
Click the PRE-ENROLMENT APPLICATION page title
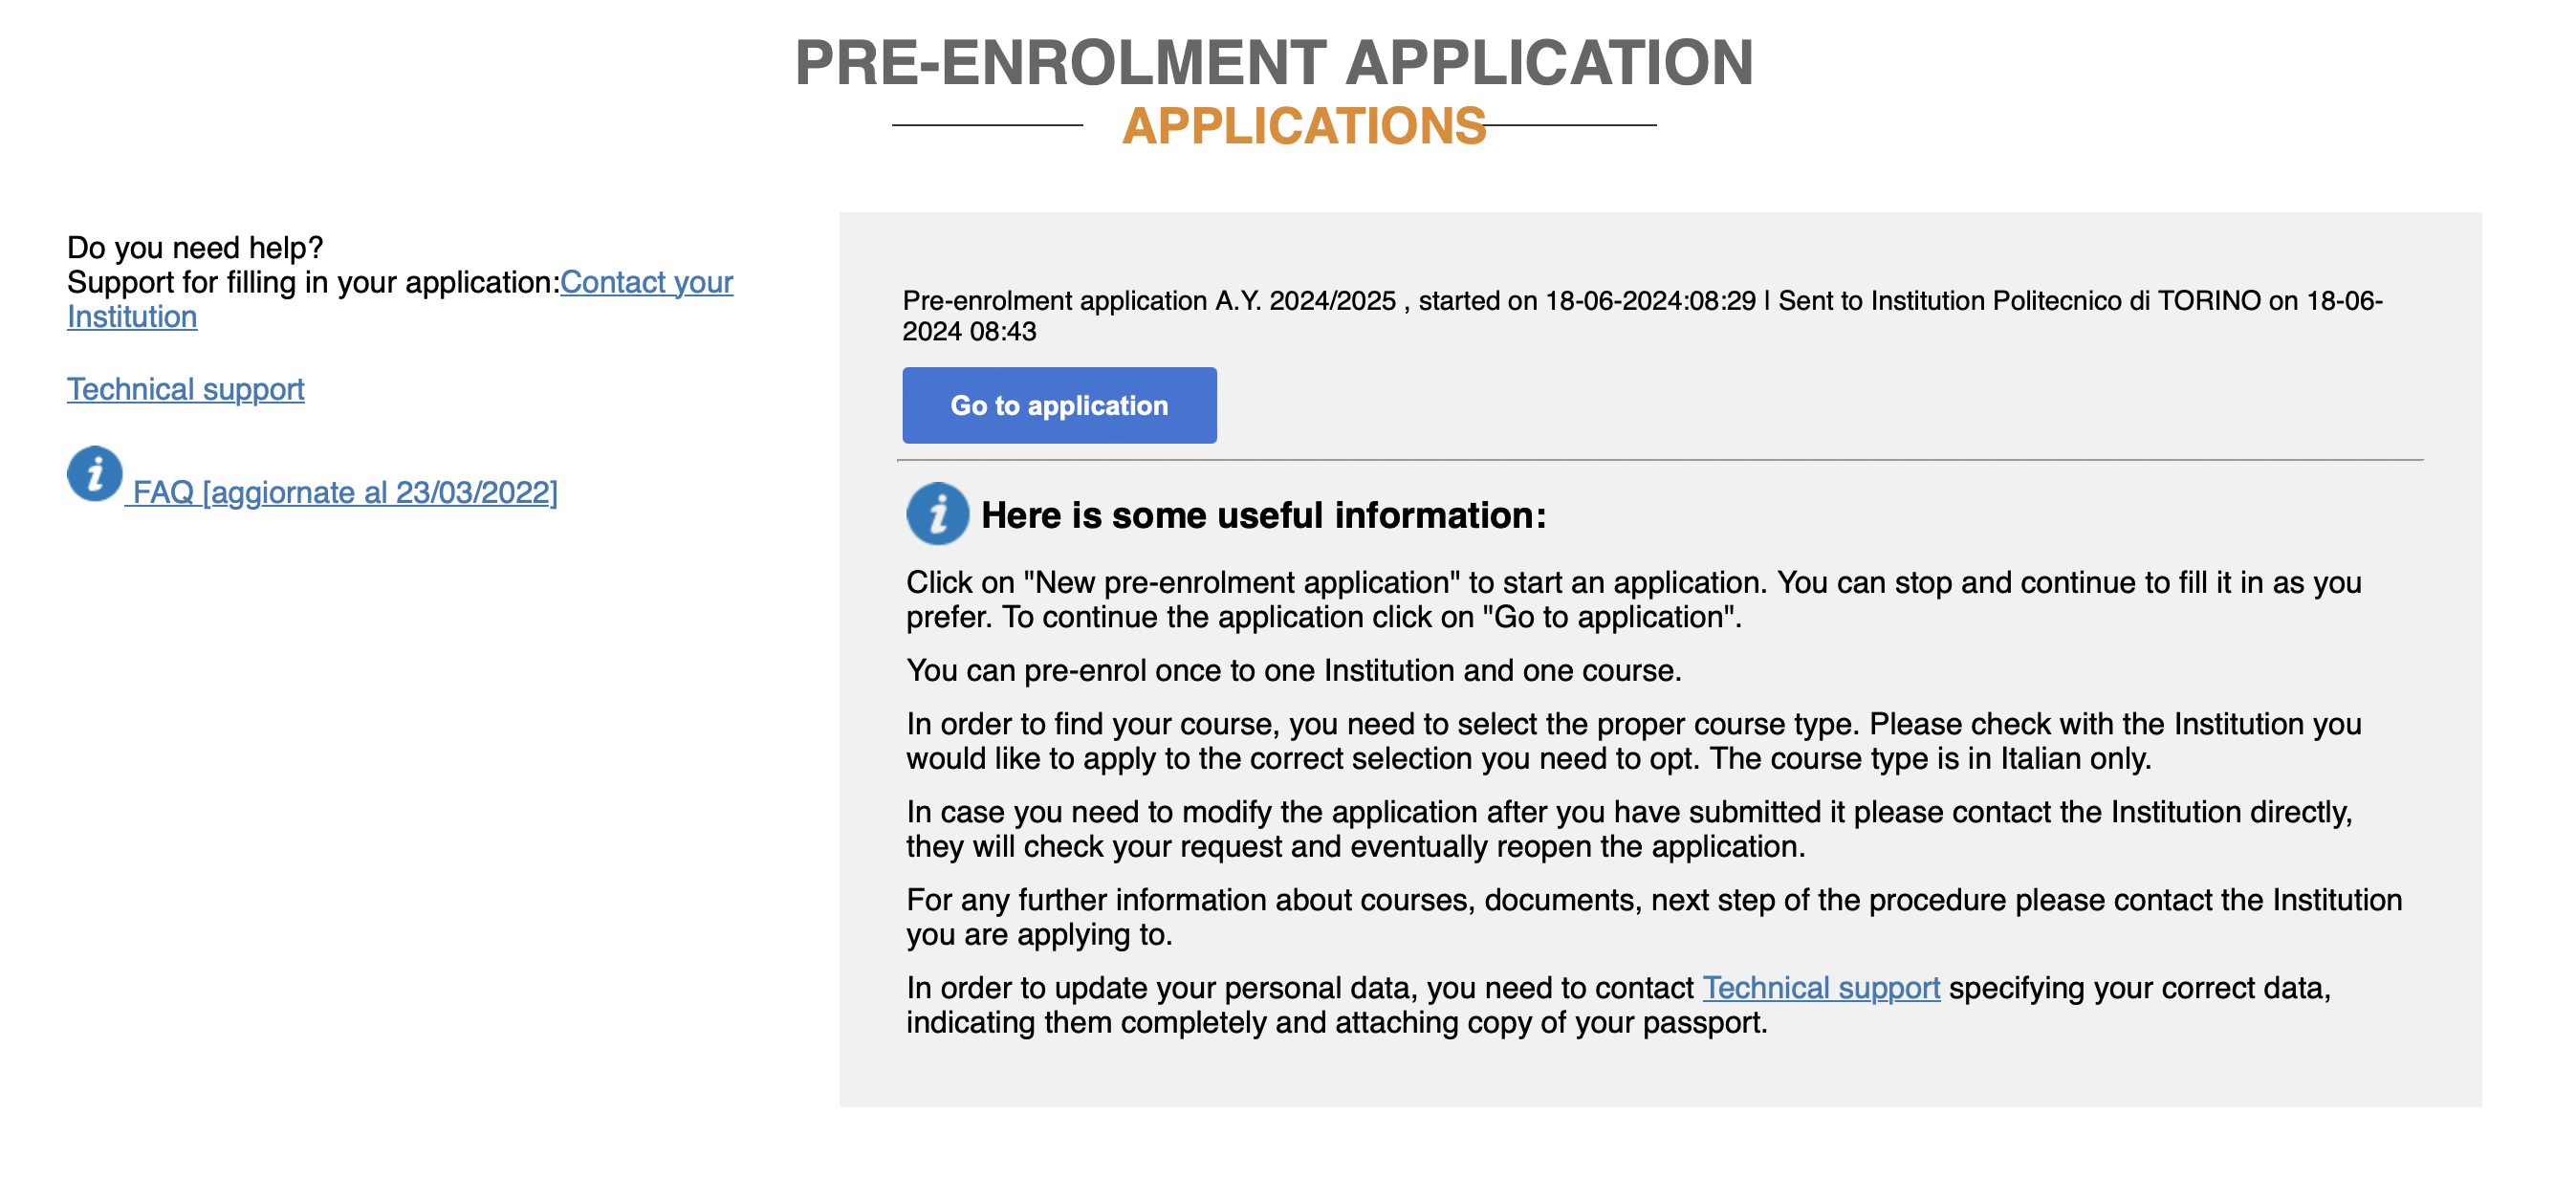[1274, 62]
